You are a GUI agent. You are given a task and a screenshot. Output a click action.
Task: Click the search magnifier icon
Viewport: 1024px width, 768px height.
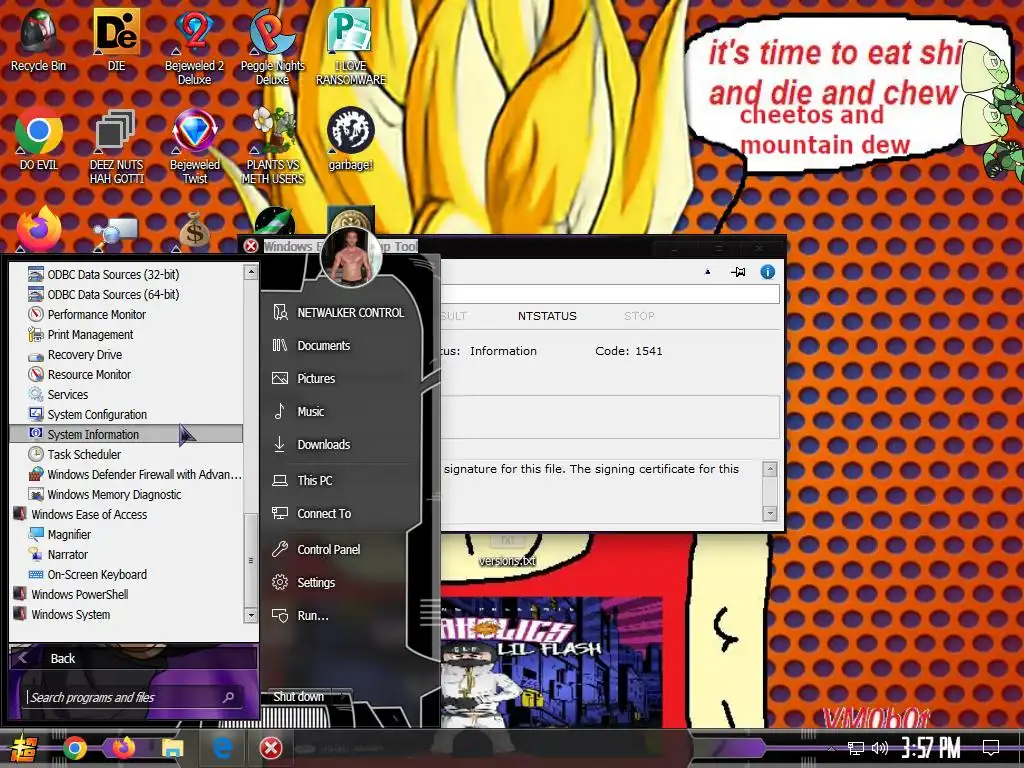point(229,697)
